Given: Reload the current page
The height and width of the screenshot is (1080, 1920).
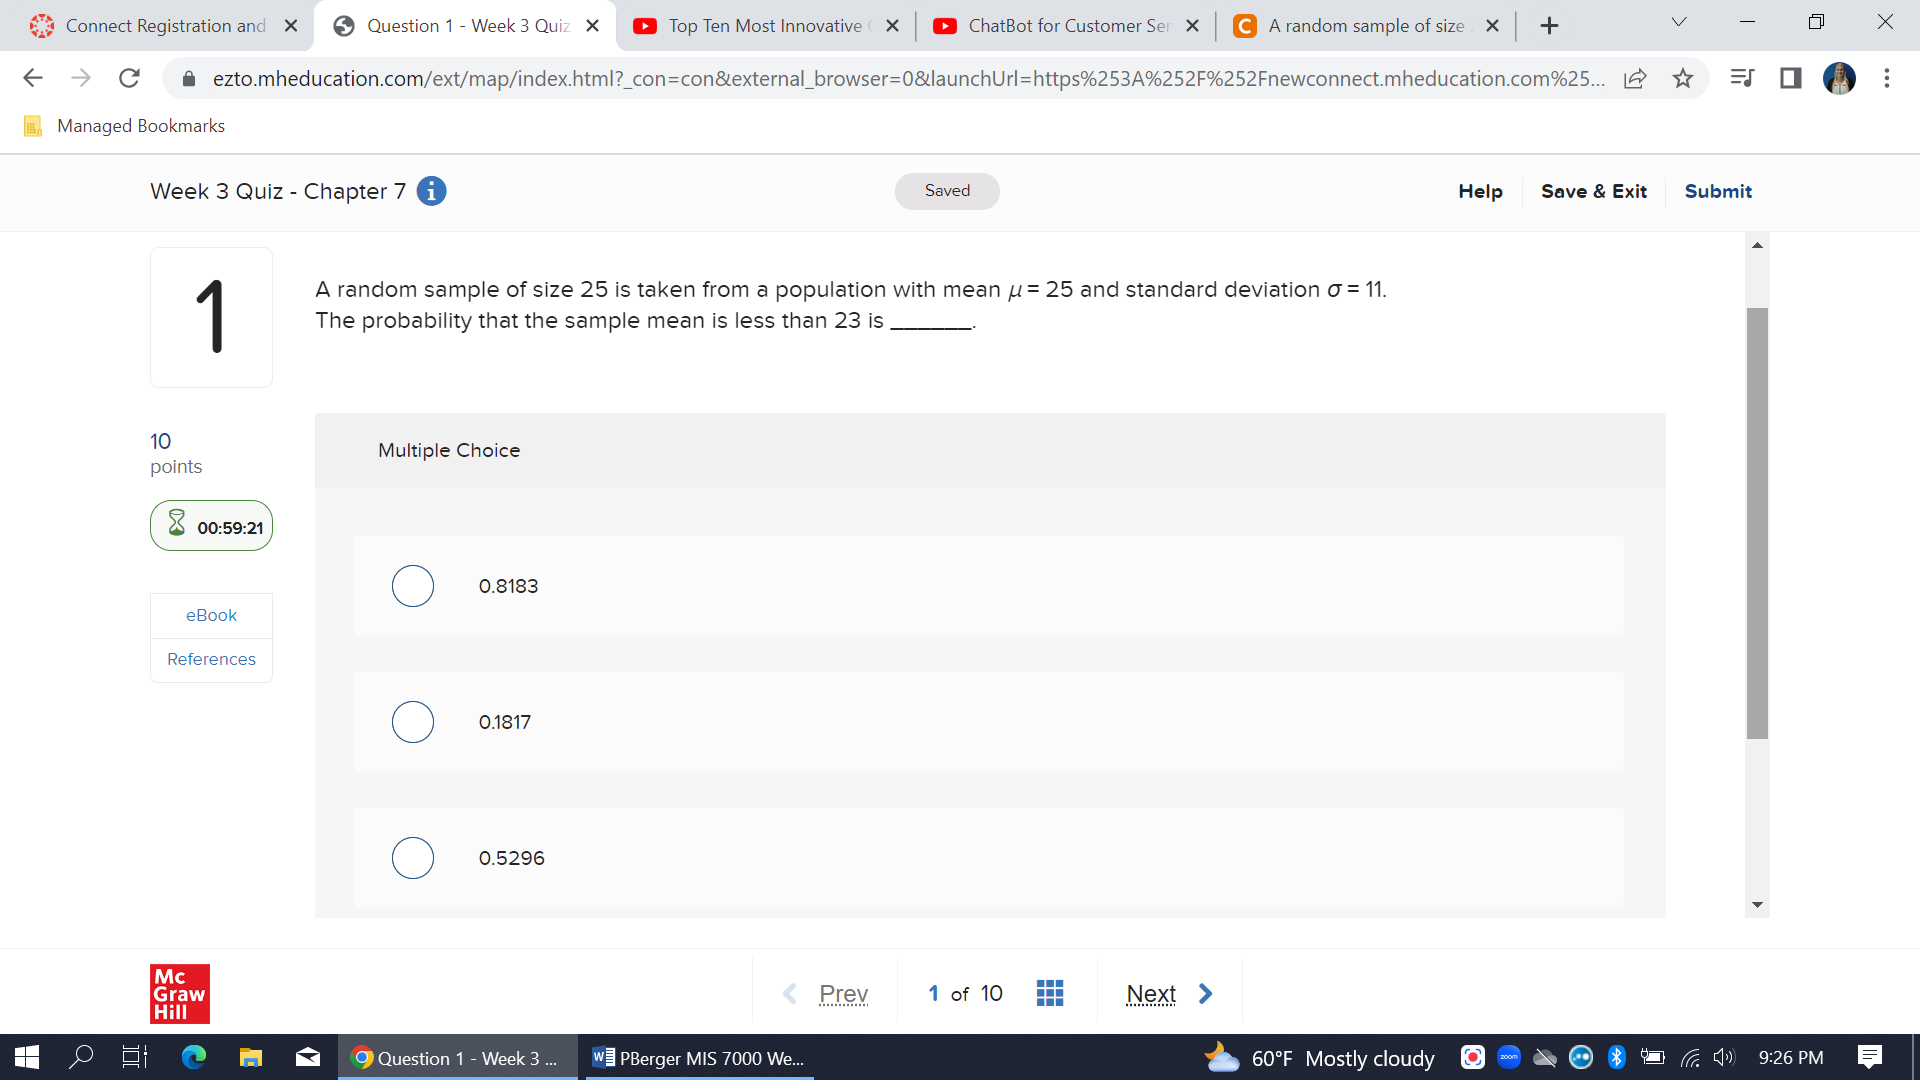Looking at the screenshot, I should [129, 78].
